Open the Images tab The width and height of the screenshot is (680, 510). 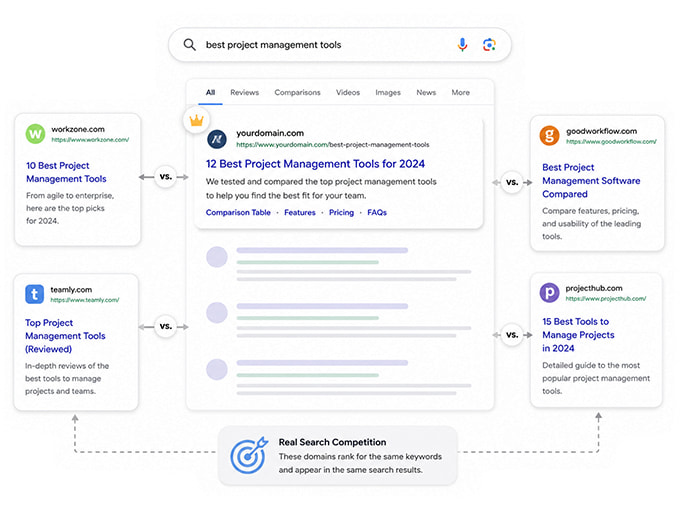[388, 92]
